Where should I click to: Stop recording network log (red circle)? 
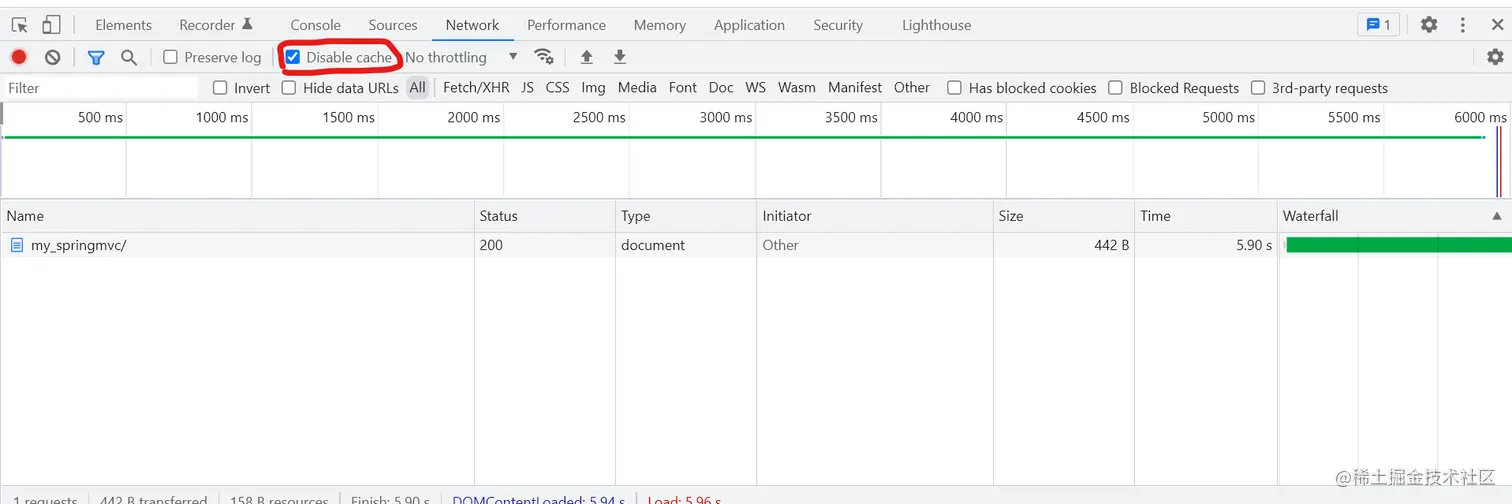[x=19, y=57]
